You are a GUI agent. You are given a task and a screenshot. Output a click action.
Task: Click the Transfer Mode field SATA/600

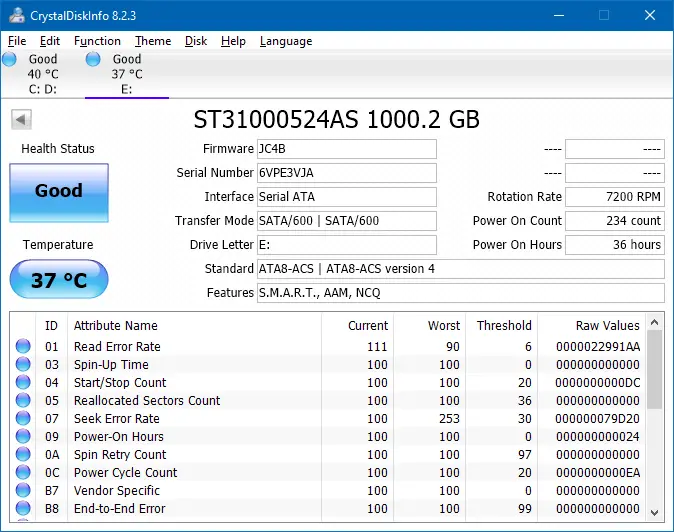click(347, 221)
